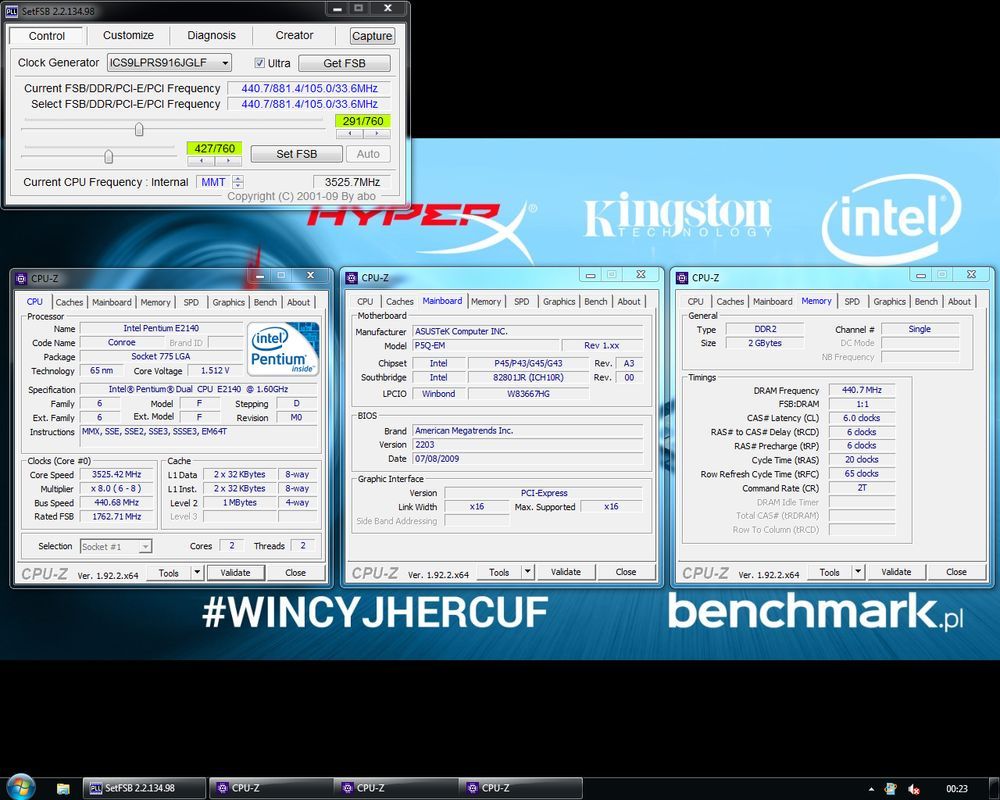The height and width of the screenshot is (800, 1000).
Task: Click Tools button in left CPU-Z window
Action: (168, 572)
